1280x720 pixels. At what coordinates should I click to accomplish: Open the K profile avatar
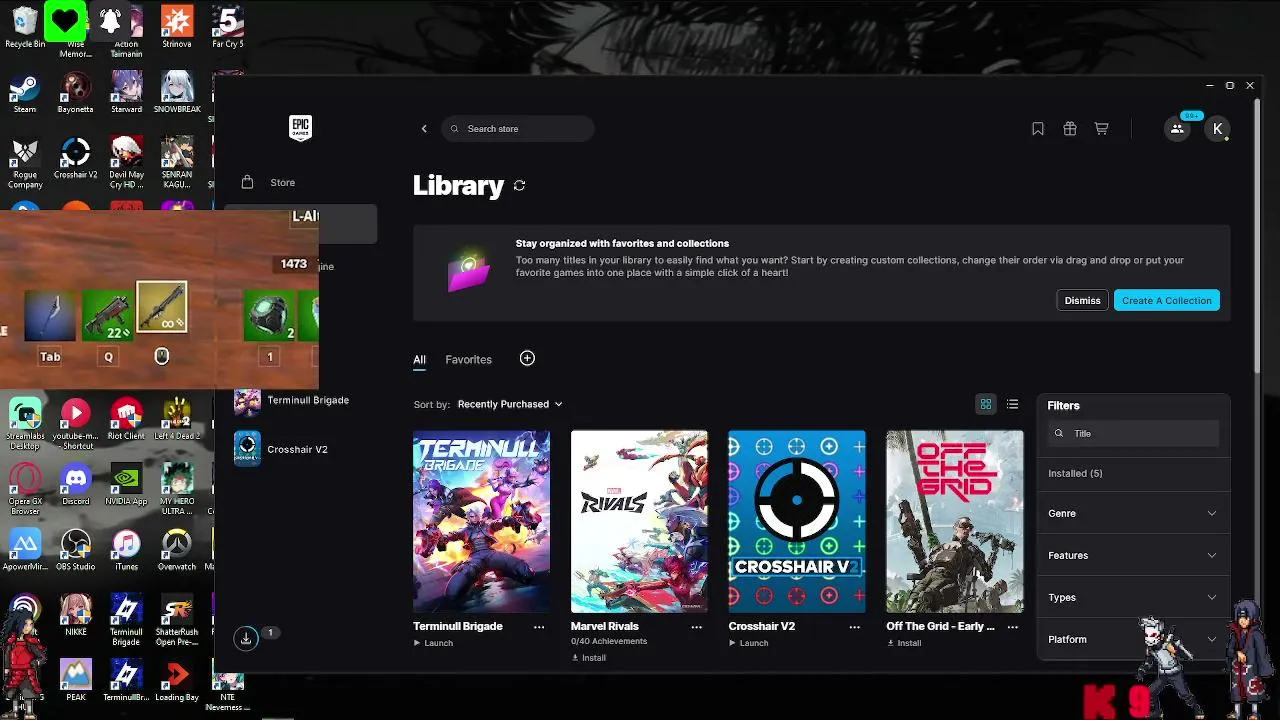point(1217,129)
